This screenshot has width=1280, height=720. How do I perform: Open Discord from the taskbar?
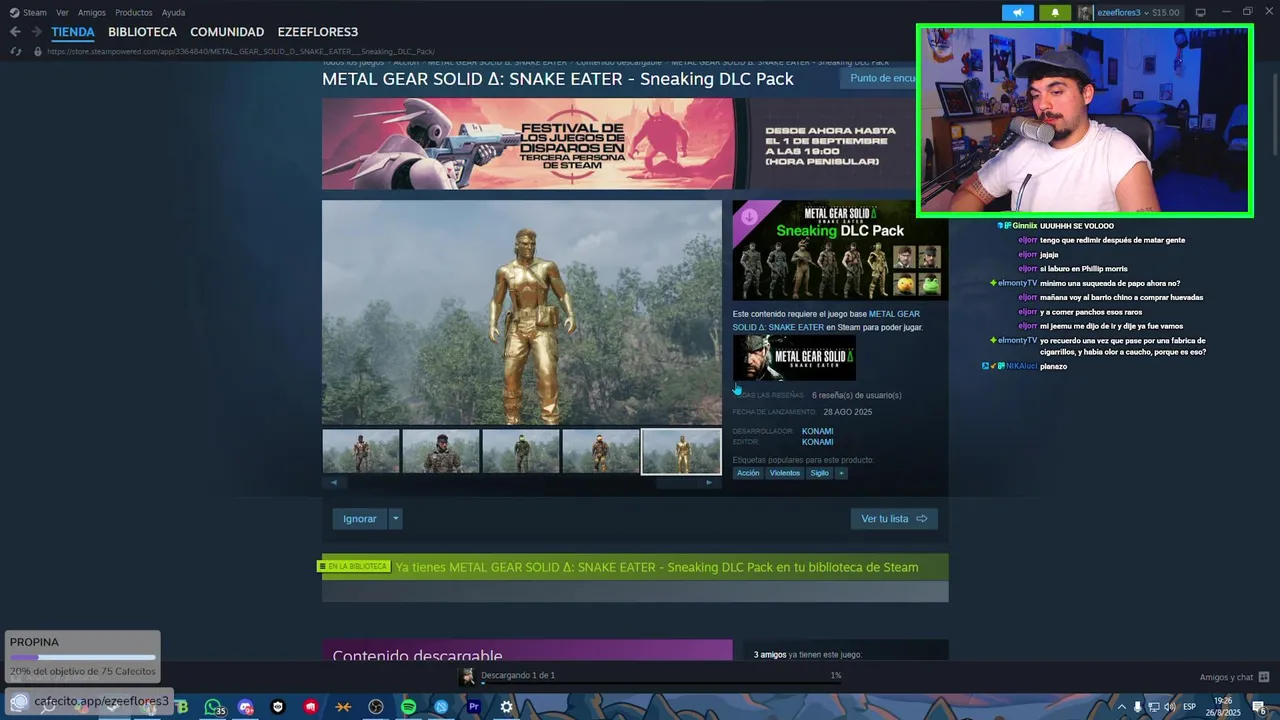(246, 707)
